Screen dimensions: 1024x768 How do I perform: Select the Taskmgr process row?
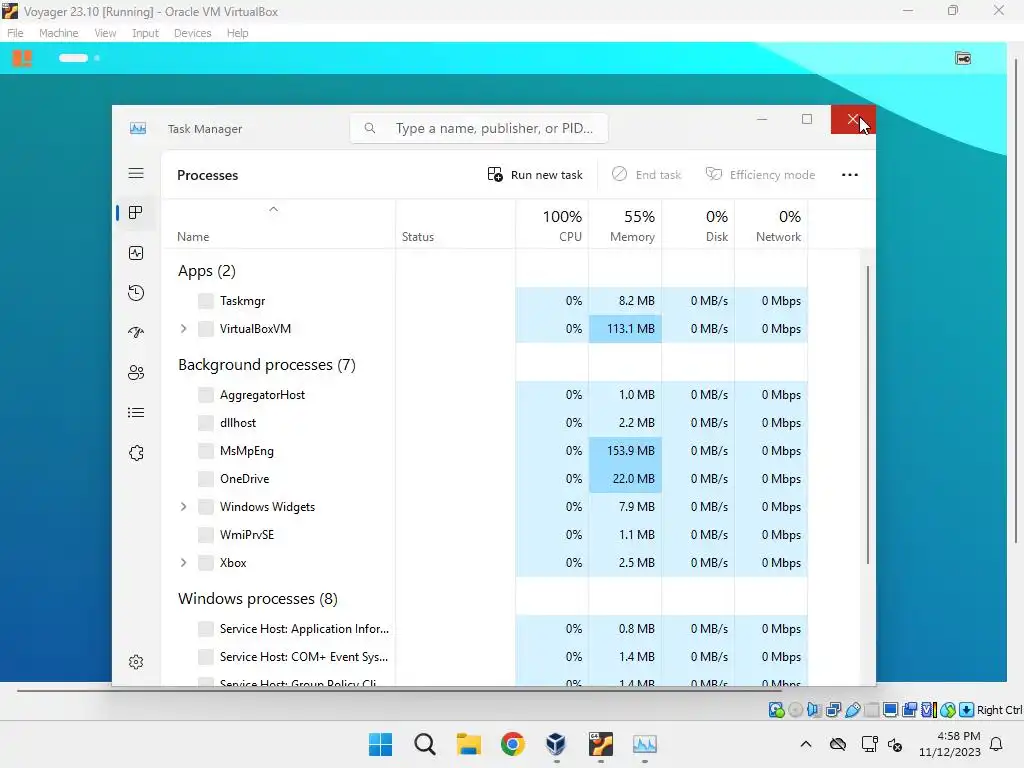point(484,300)
